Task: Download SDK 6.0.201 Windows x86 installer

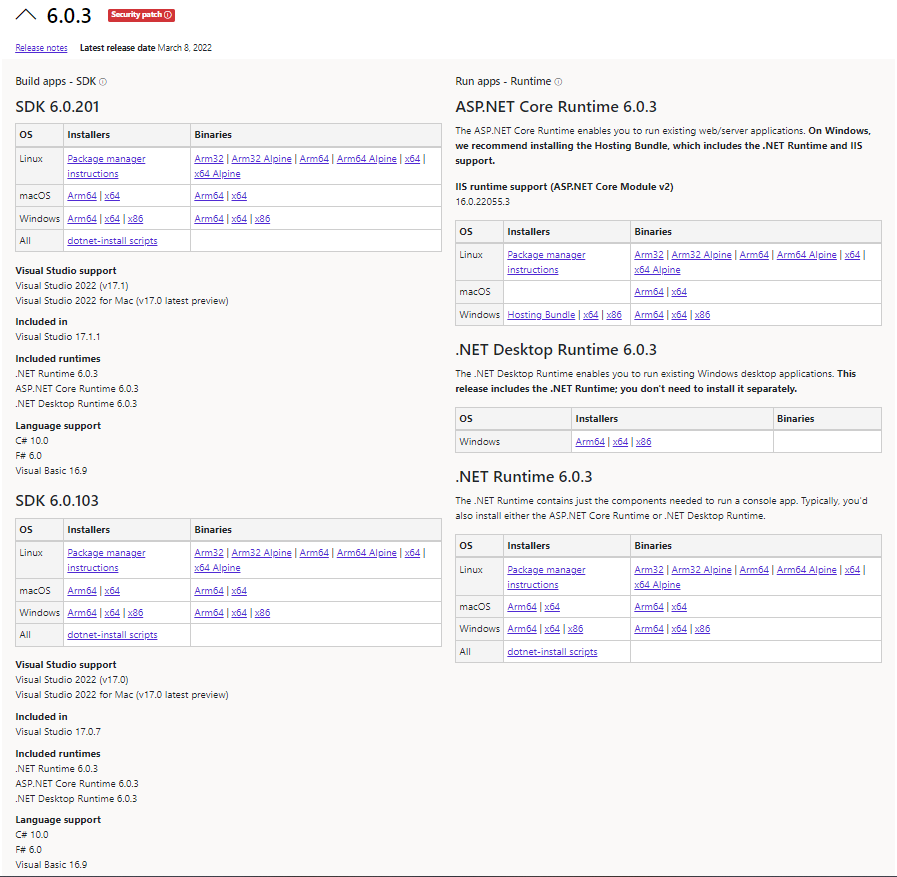Action: (136, 219)
